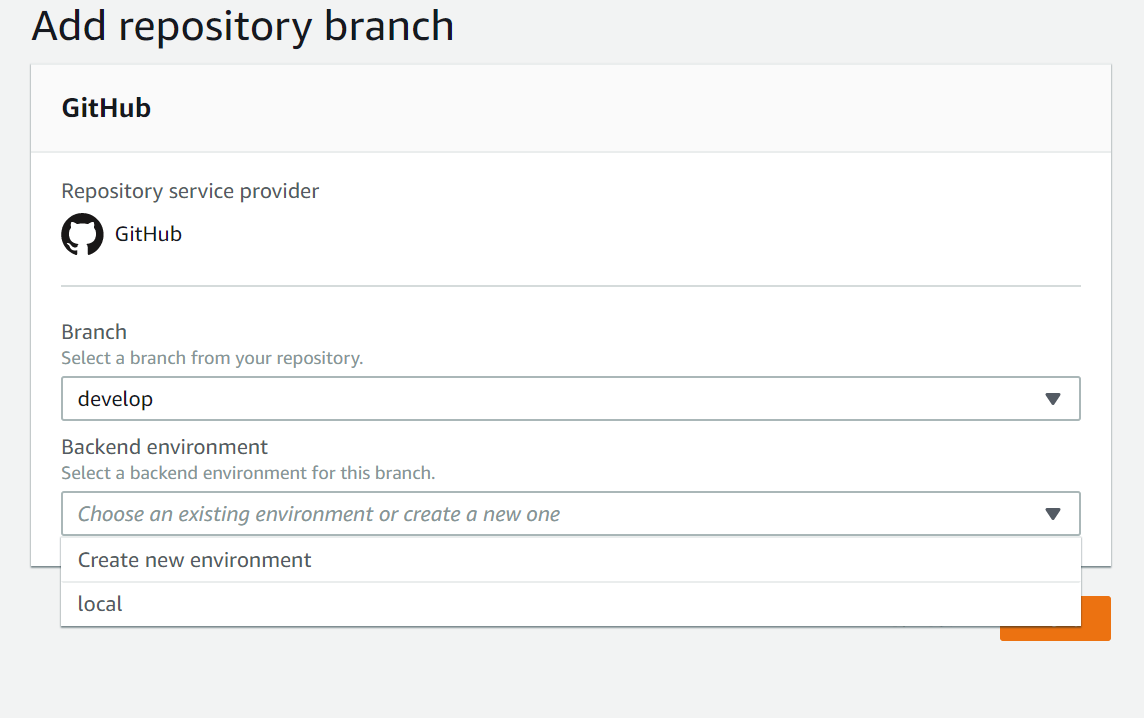Click the partially hidden orange button

click(x=1095, y=618)
